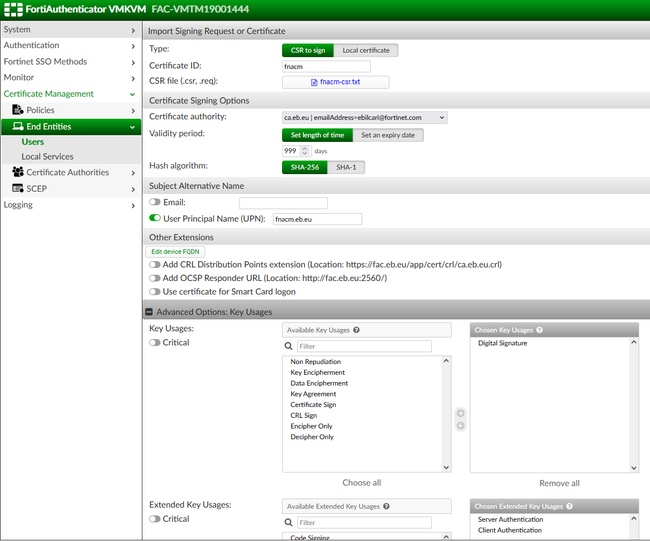
Task: Select Non Repudiation in available key usages
Action: [x=315, y=361]
